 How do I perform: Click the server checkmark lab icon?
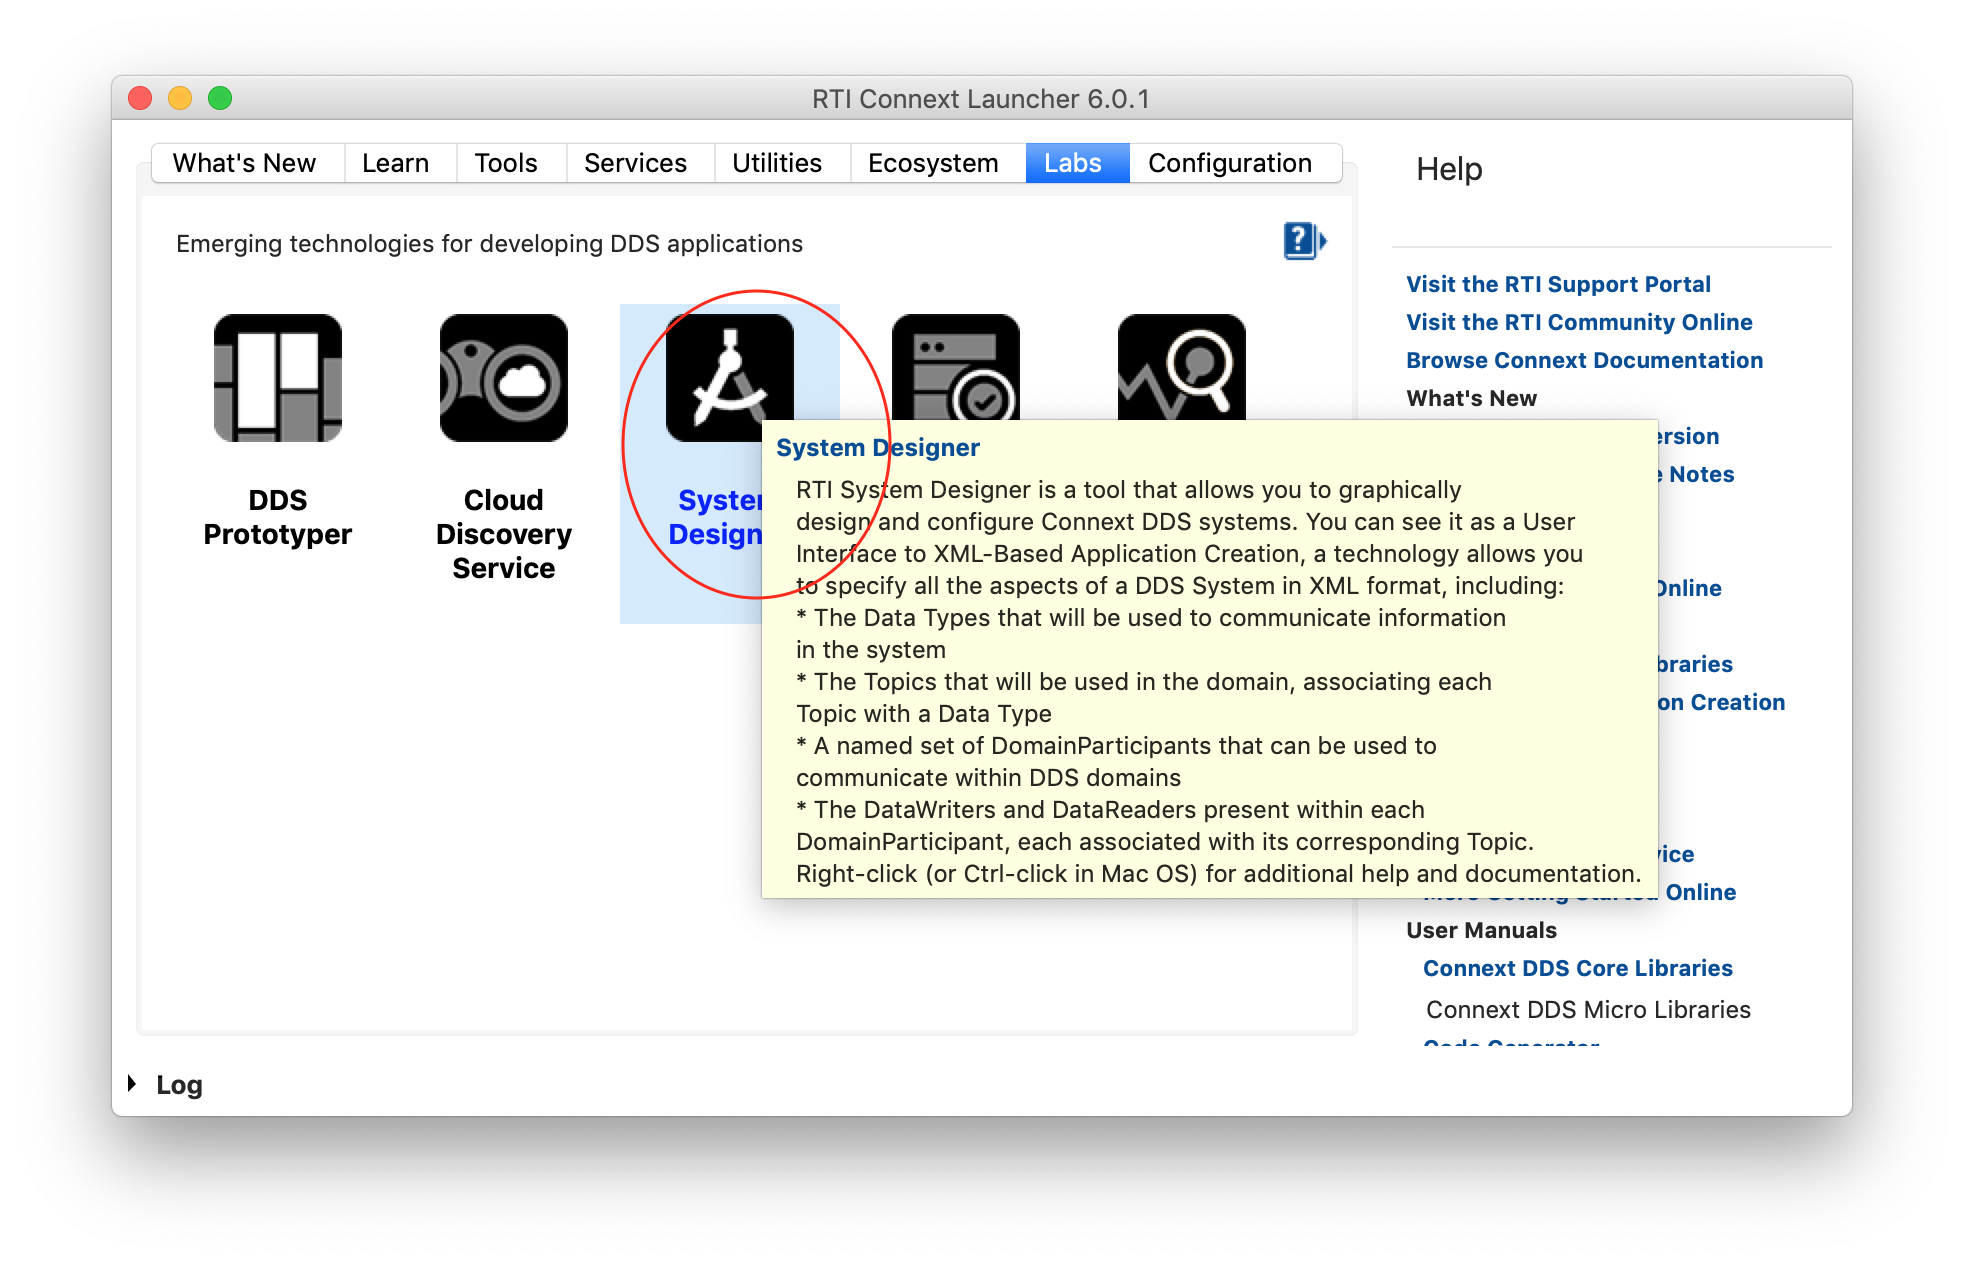[956, 367]
